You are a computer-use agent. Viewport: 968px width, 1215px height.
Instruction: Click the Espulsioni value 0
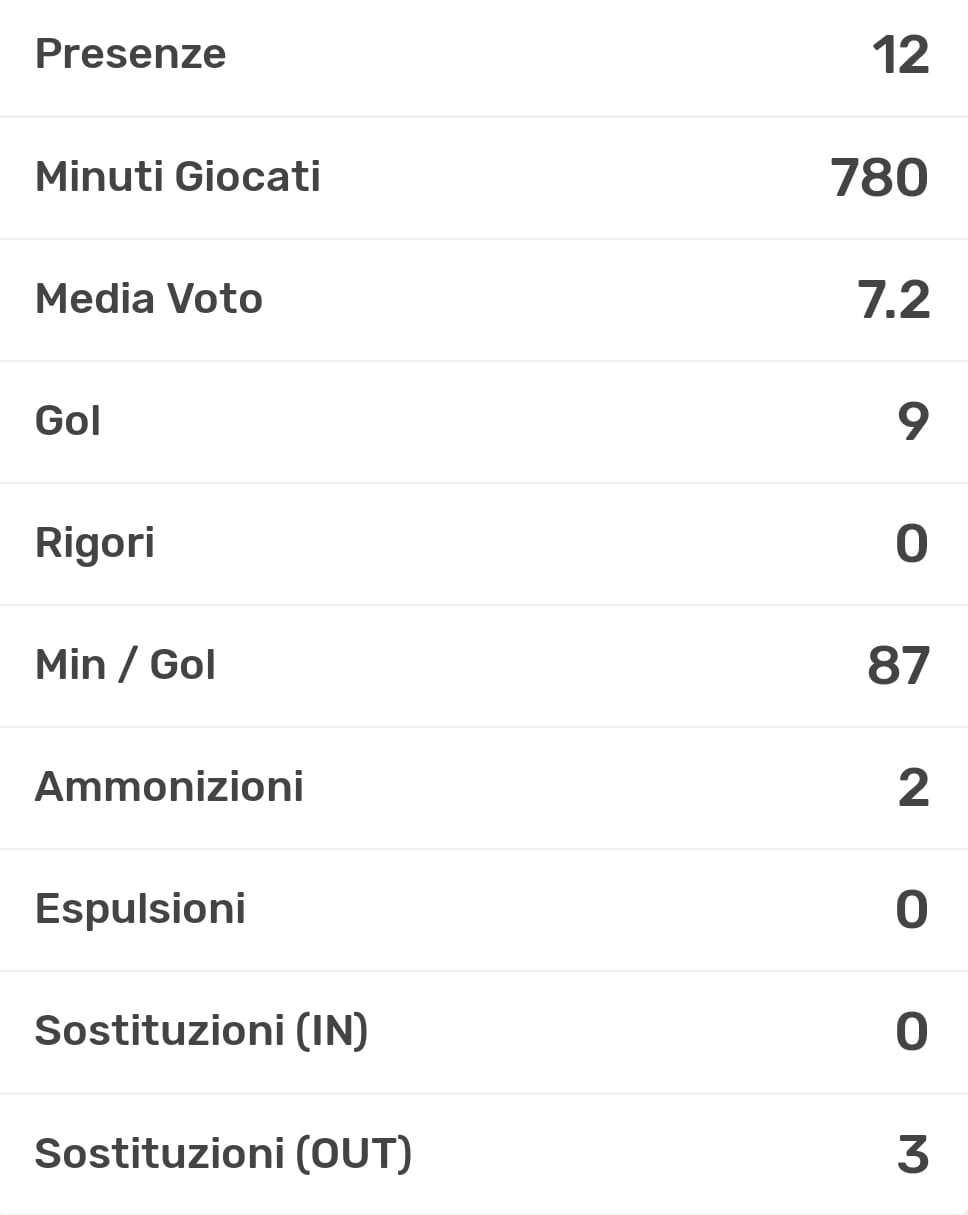coord(911,910)
